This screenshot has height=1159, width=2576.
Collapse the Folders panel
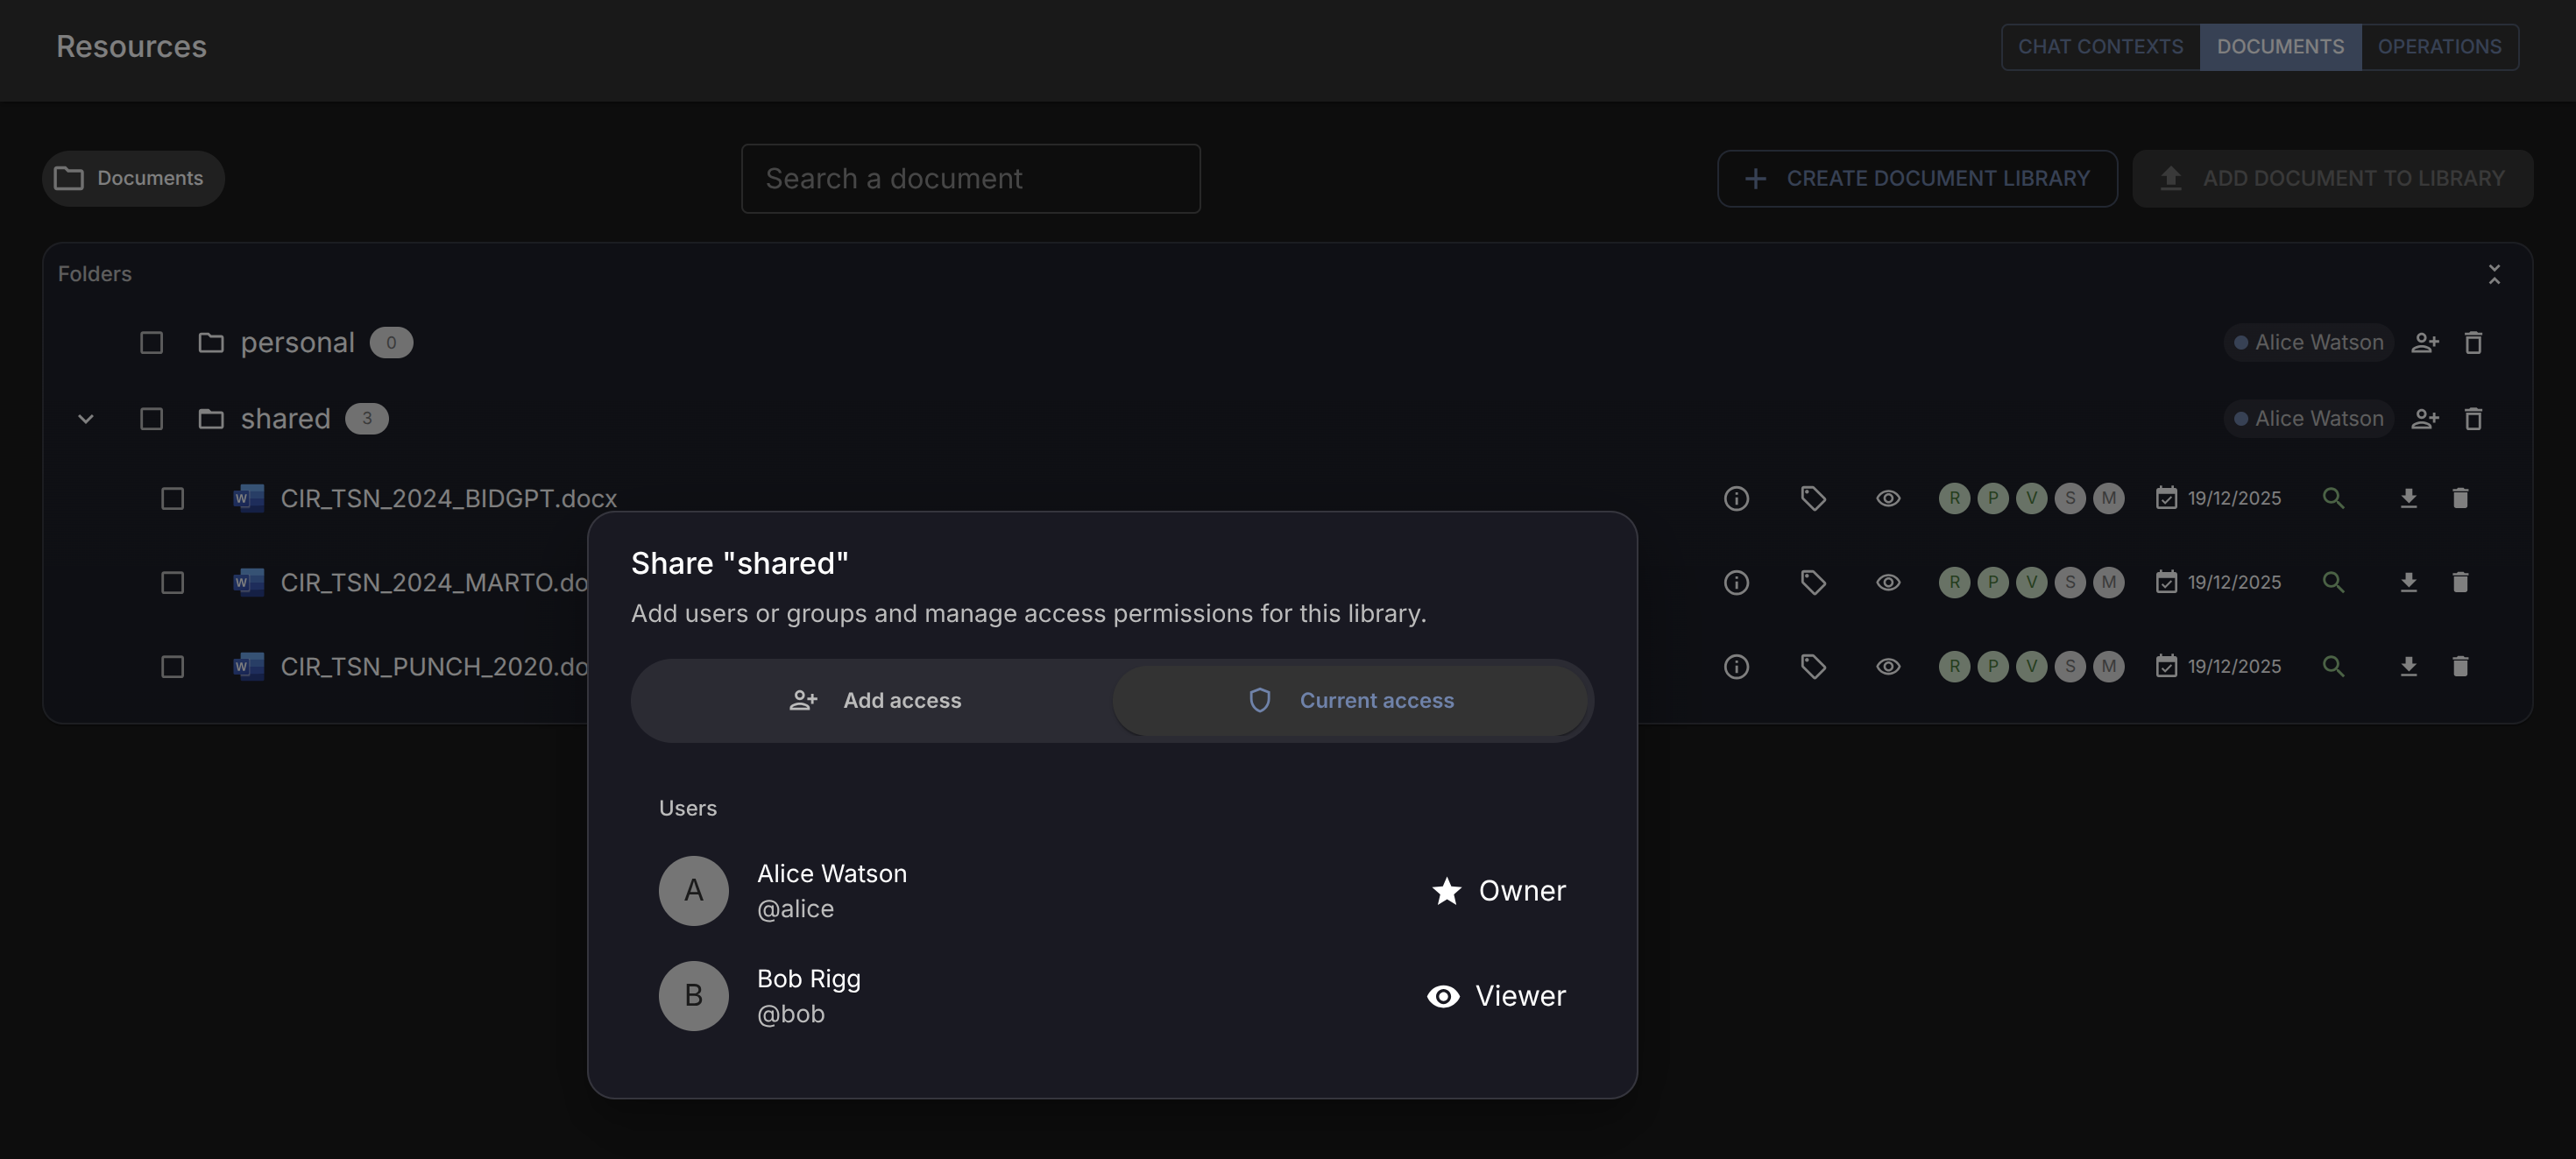click(2494, 274)
